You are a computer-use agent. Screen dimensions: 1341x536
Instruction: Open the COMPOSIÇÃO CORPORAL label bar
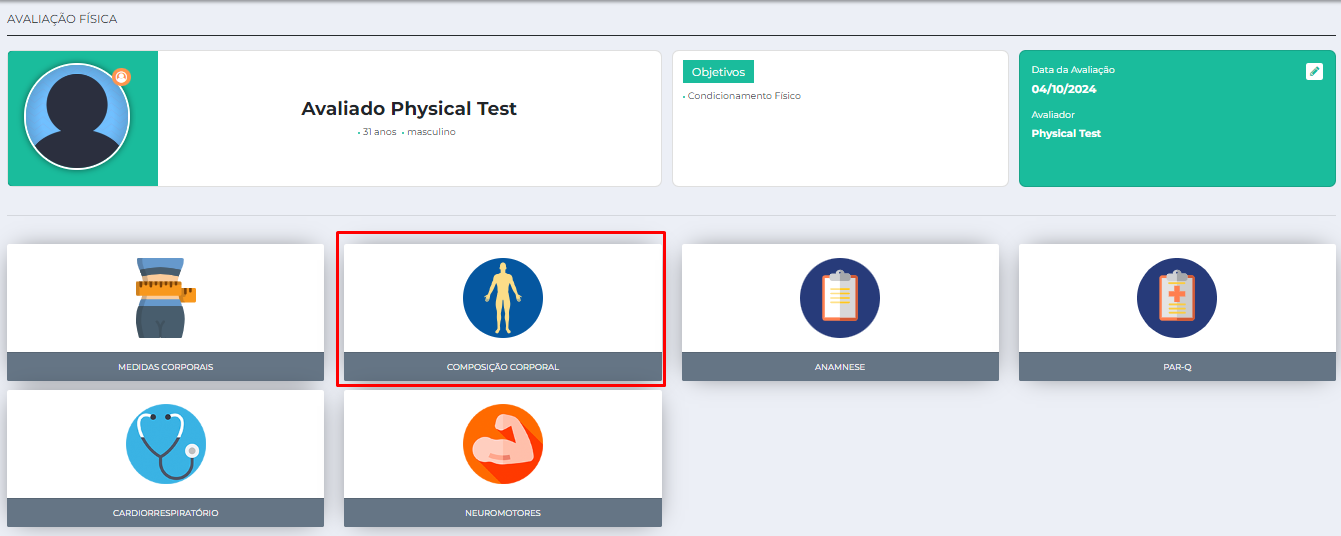click(x=503, y=367)
